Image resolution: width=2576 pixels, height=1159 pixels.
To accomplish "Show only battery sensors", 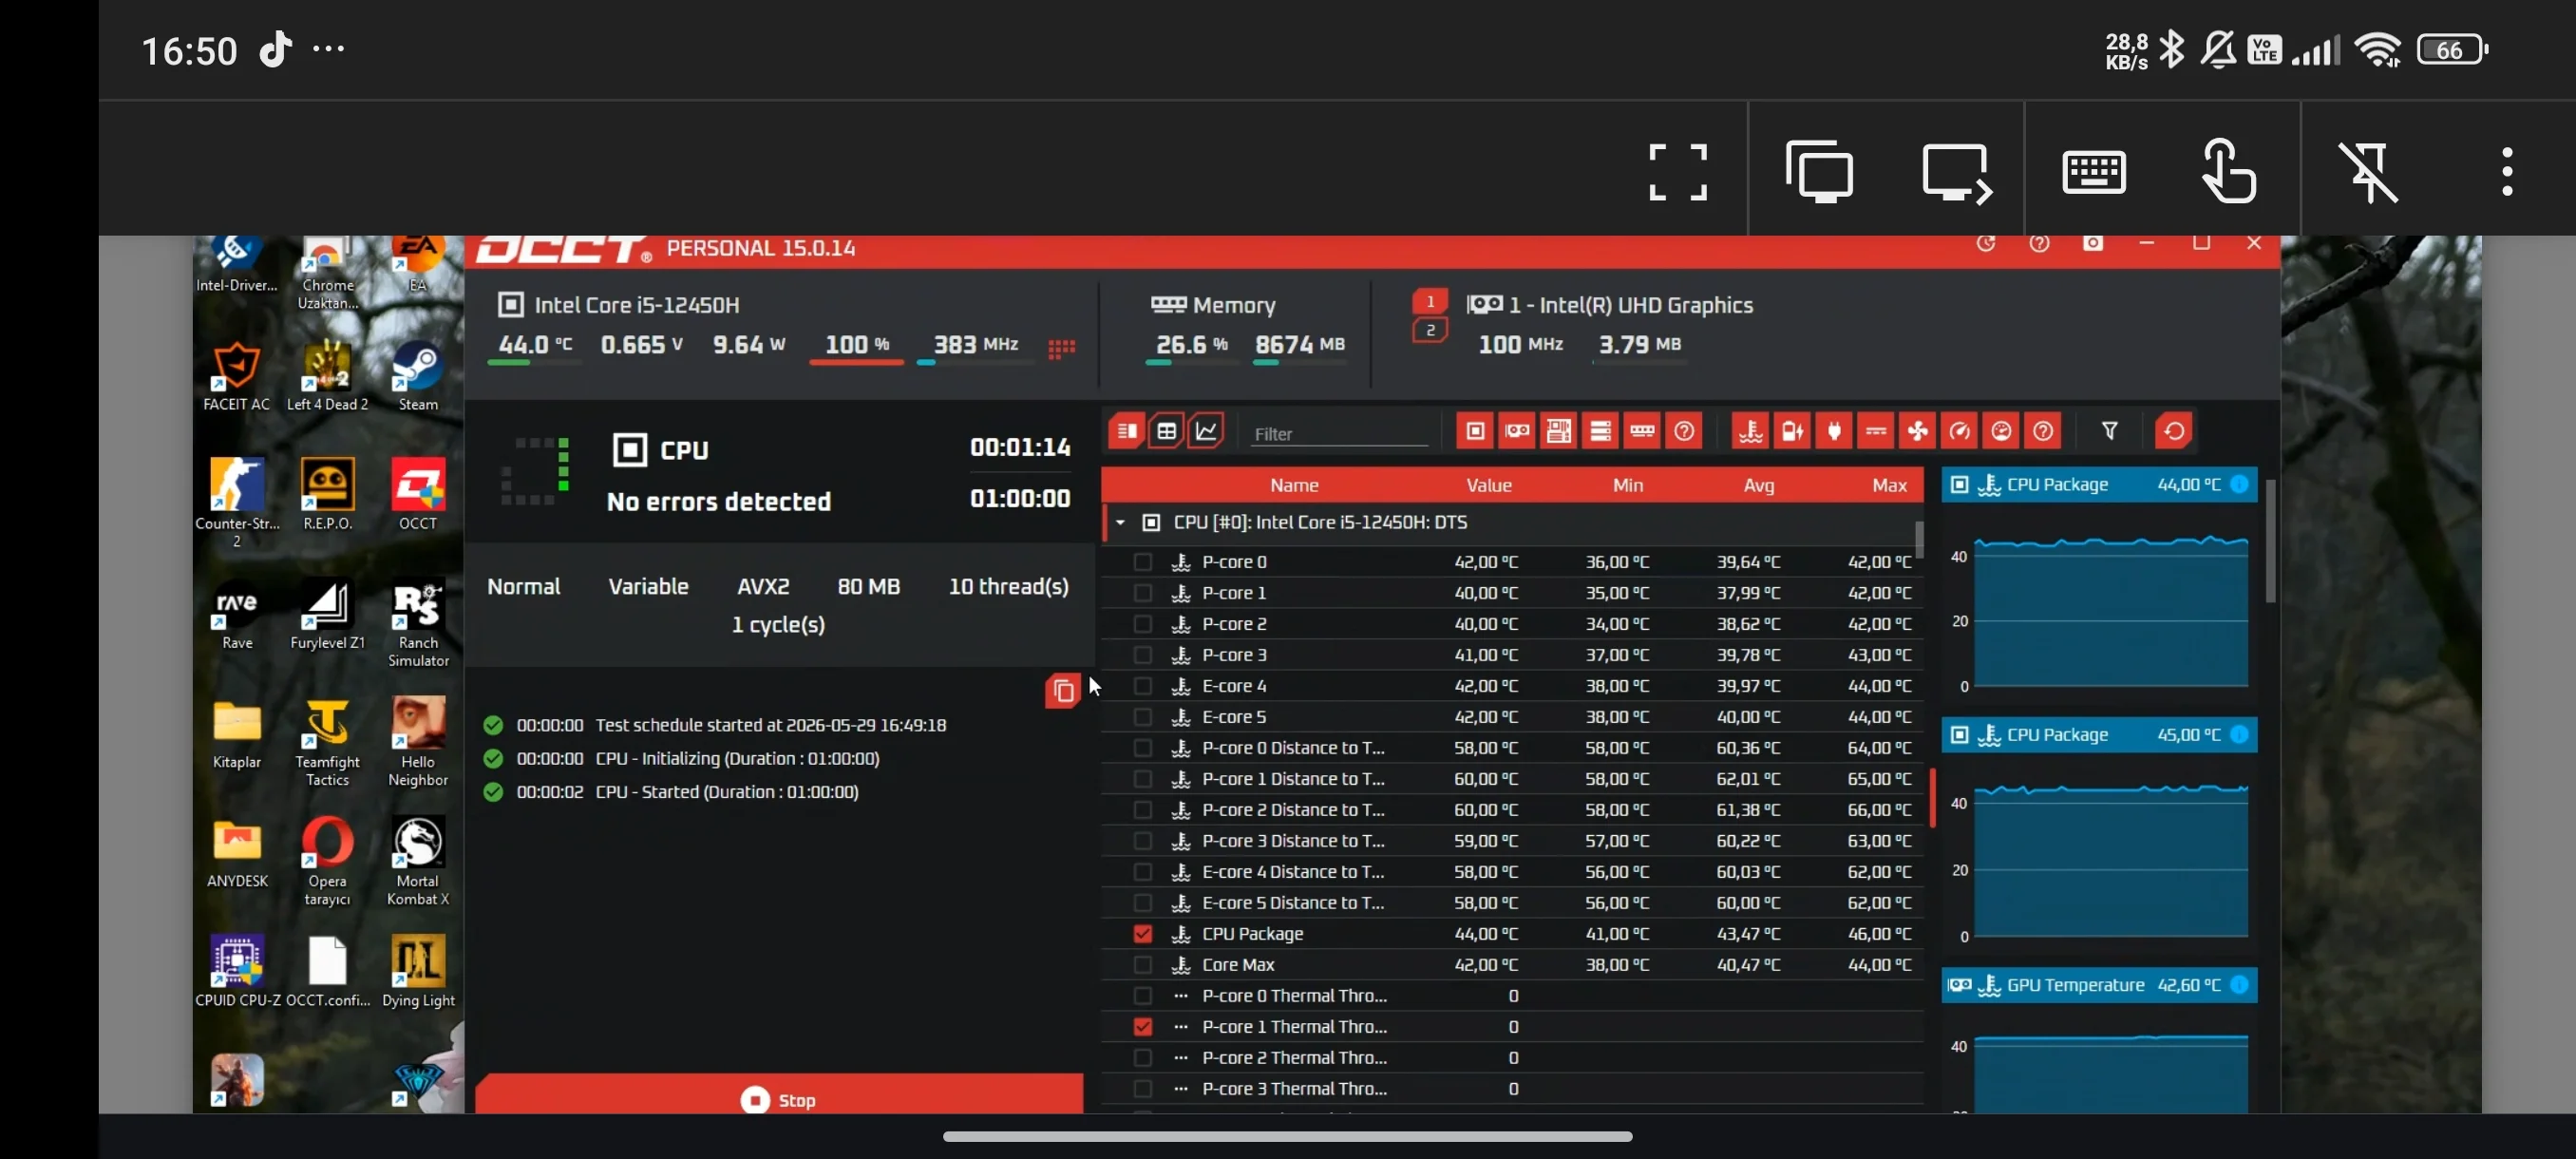I will (1792, 431).
